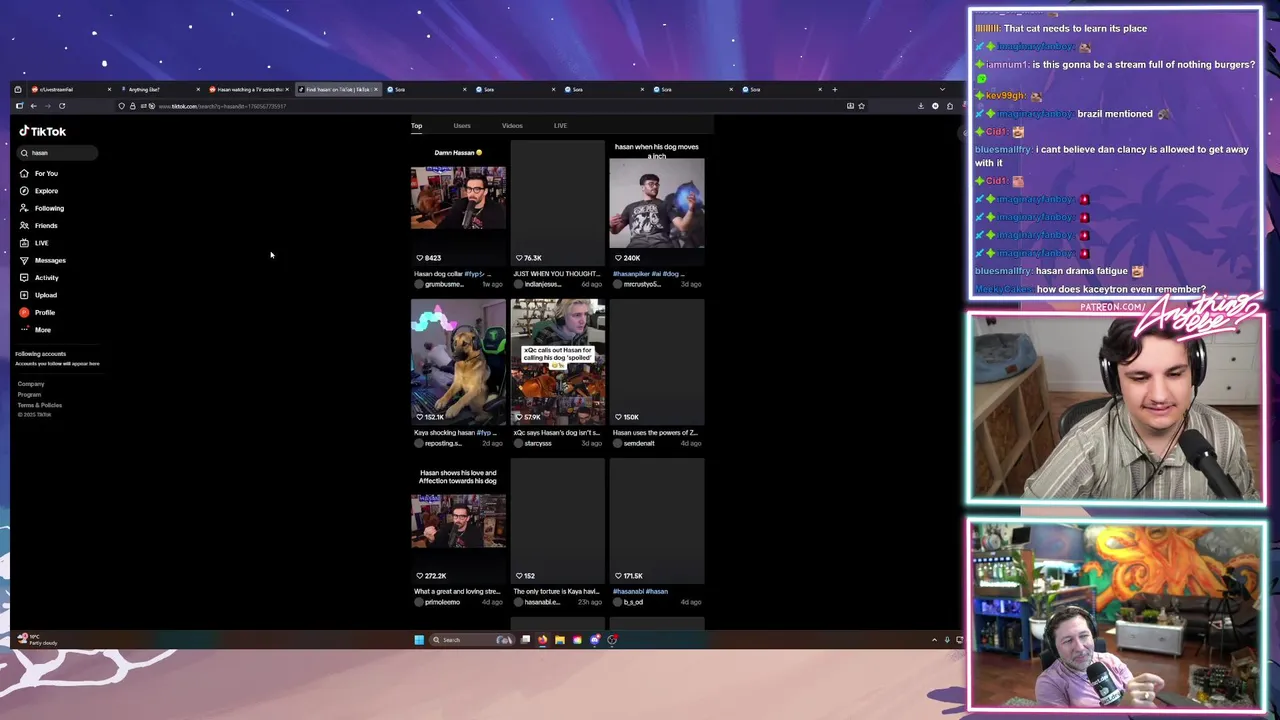Open the browser downloads icon

(921, 106)
